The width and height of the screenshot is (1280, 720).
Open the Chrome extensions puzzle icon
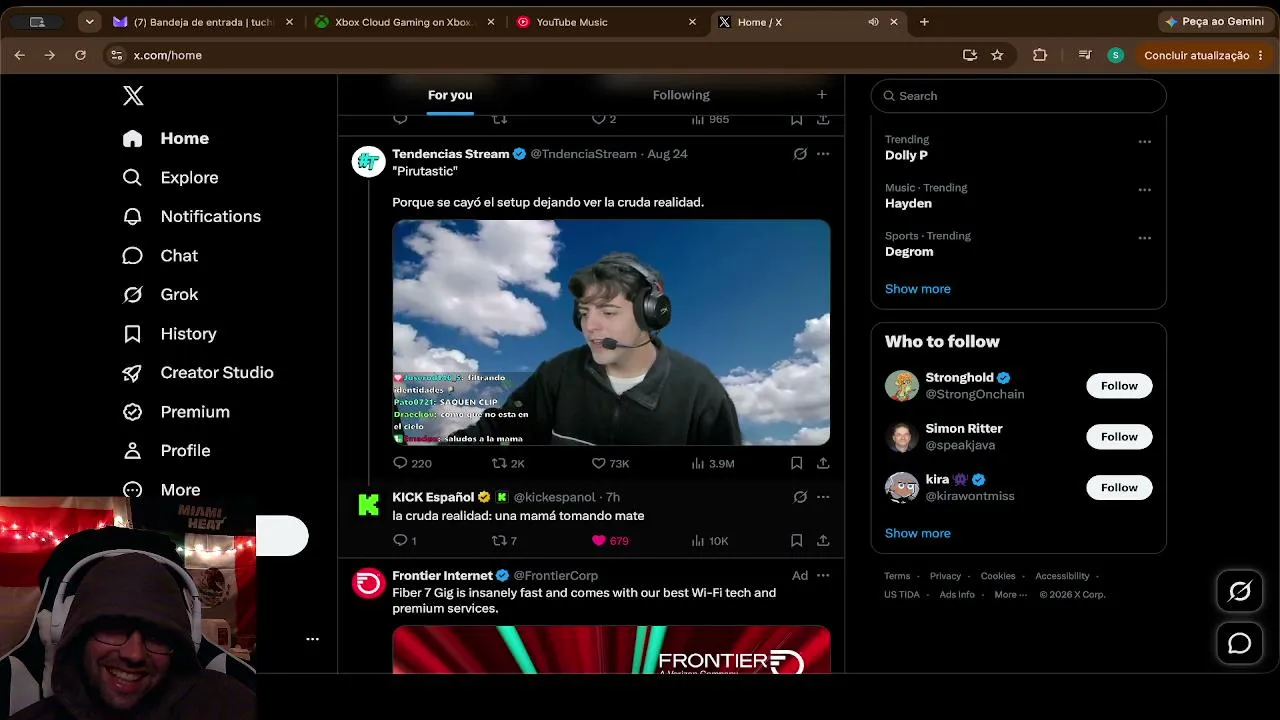tap(1040, 55)
